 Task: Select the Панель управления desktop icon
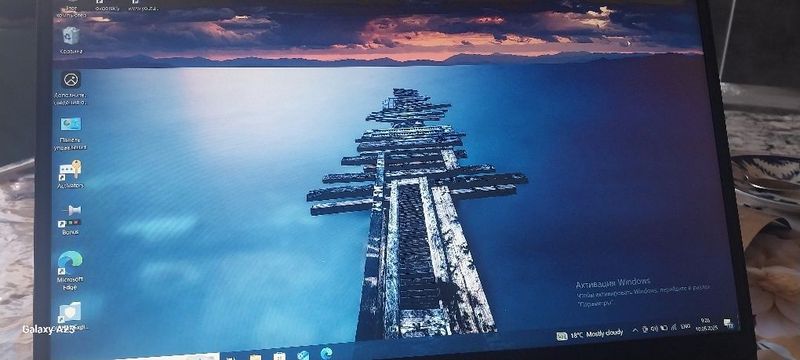[x=70, y=134]
